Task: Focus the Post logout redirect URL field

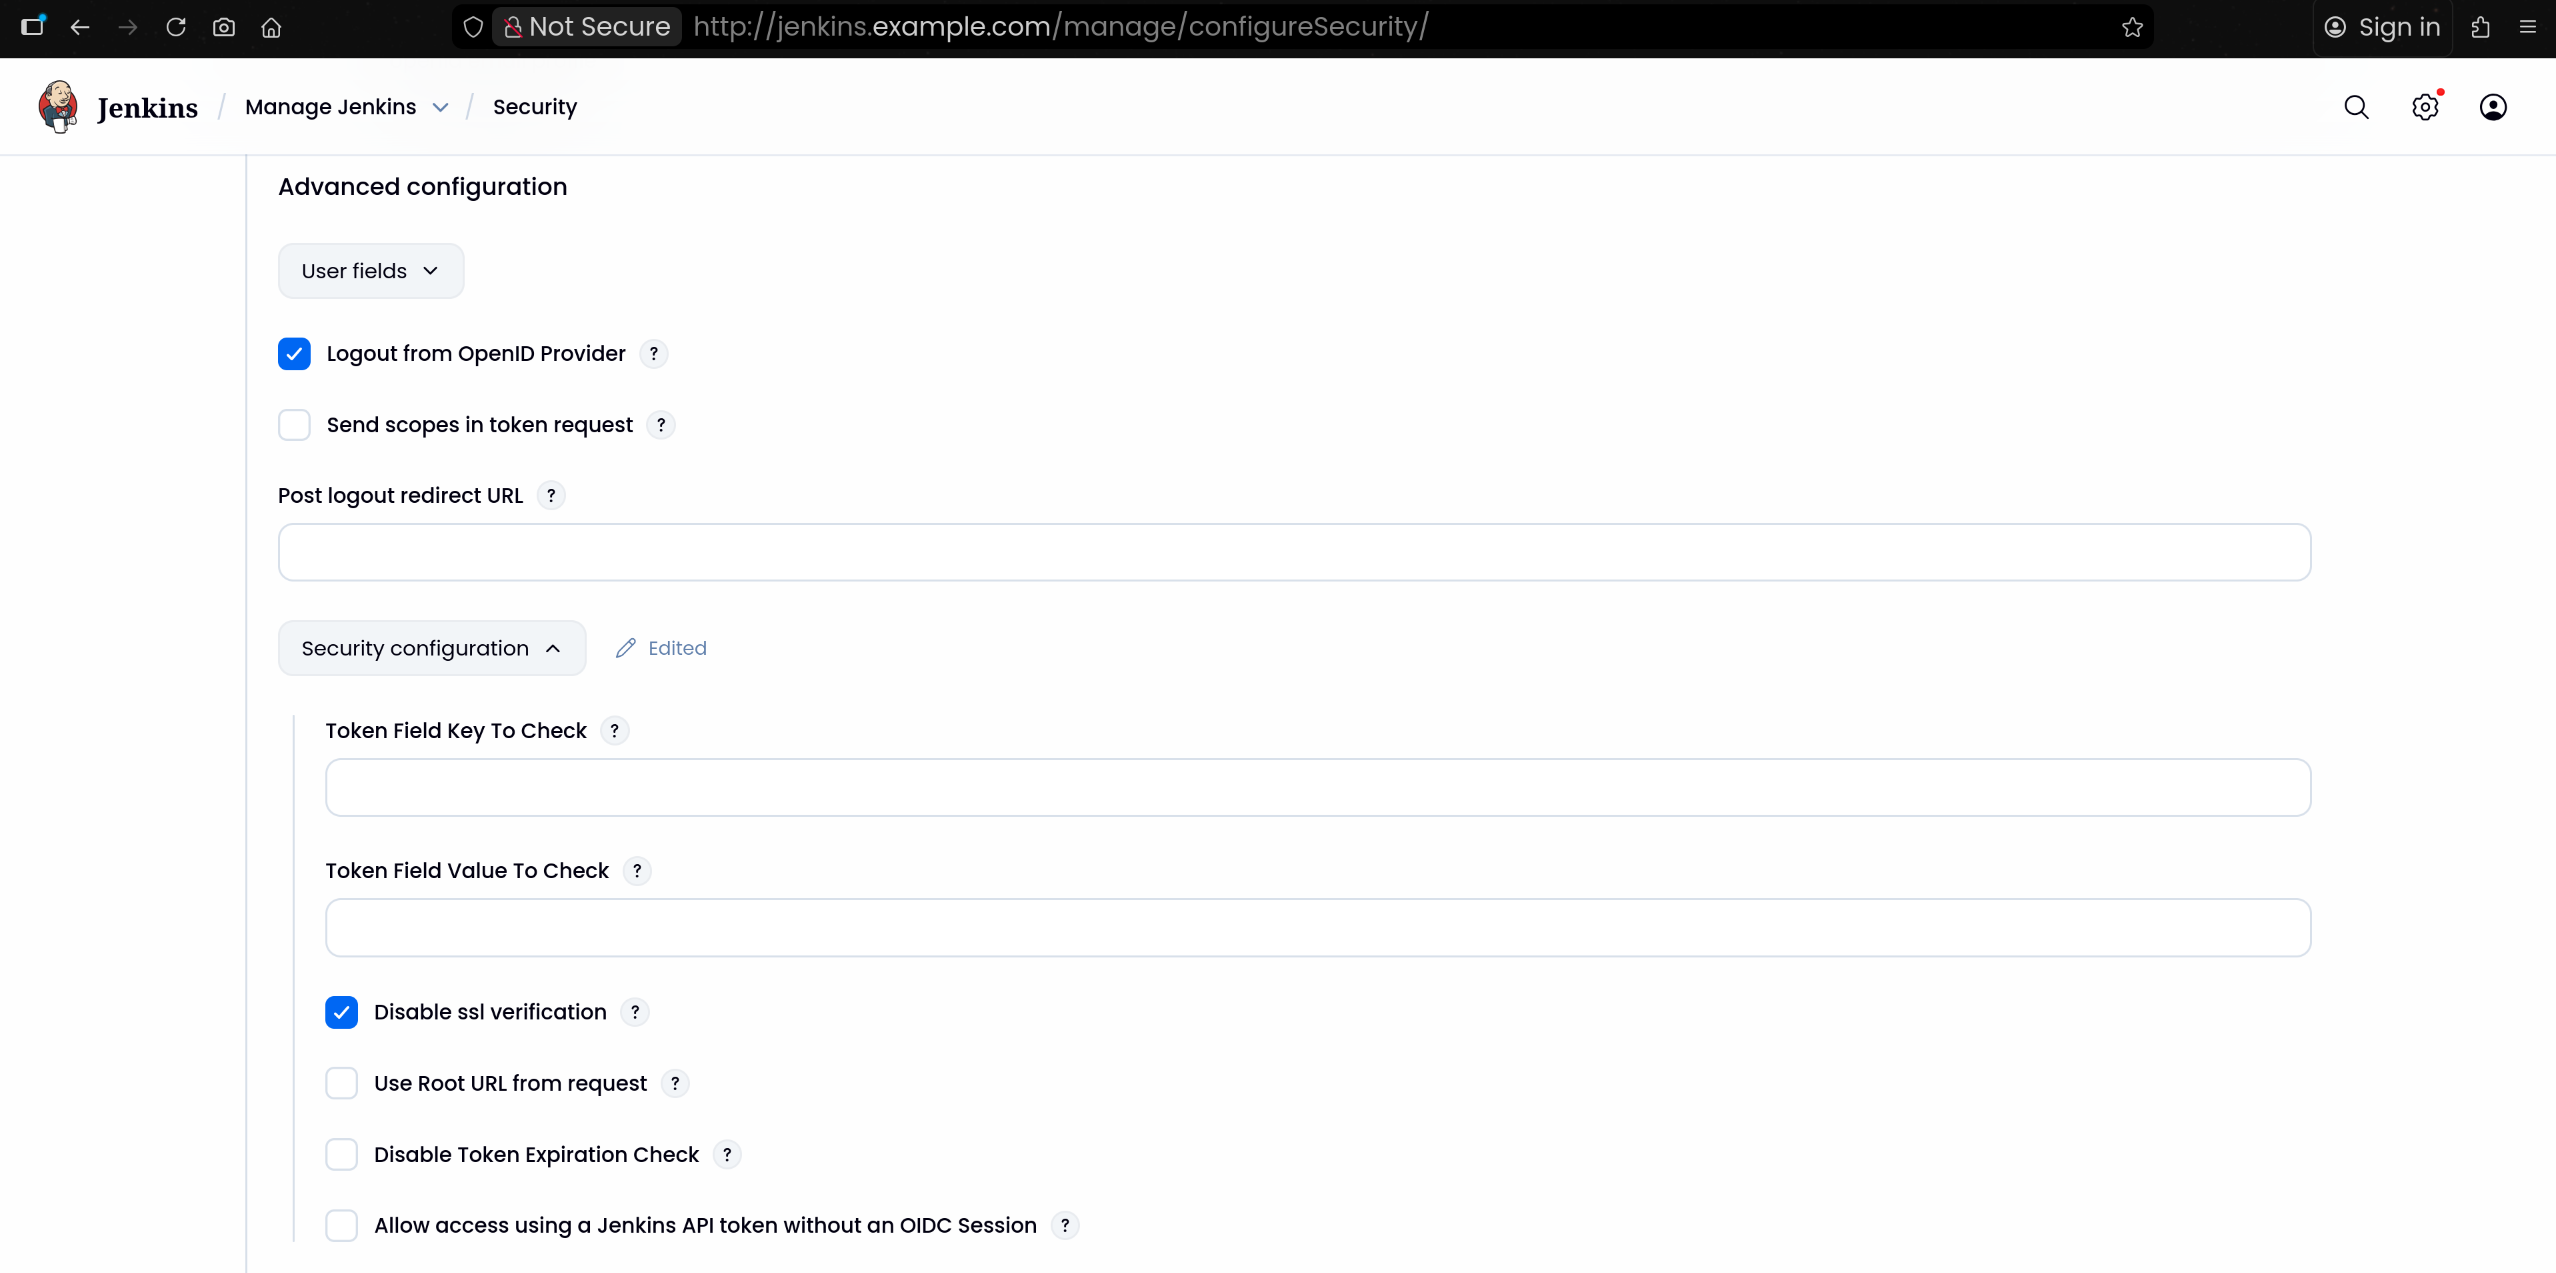Action: (1294, 552)
